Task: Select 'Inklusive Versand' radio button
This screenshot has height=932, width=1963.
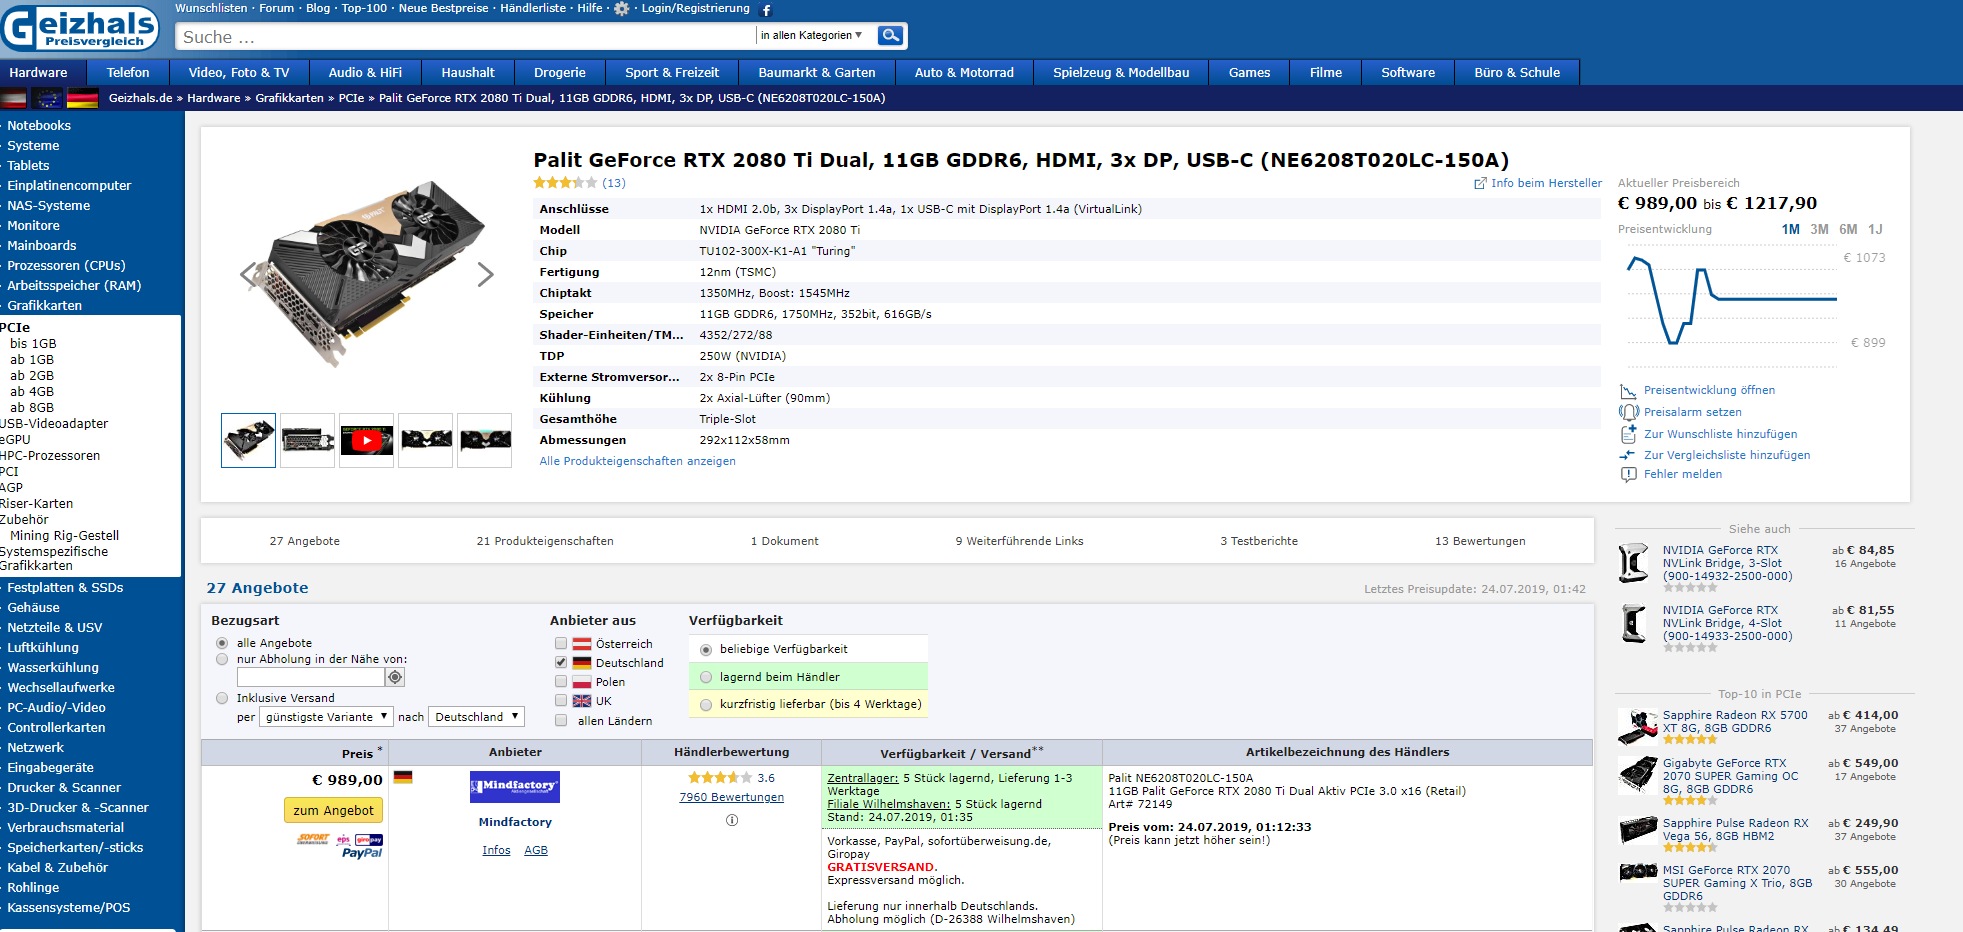Action: [222, 698]
